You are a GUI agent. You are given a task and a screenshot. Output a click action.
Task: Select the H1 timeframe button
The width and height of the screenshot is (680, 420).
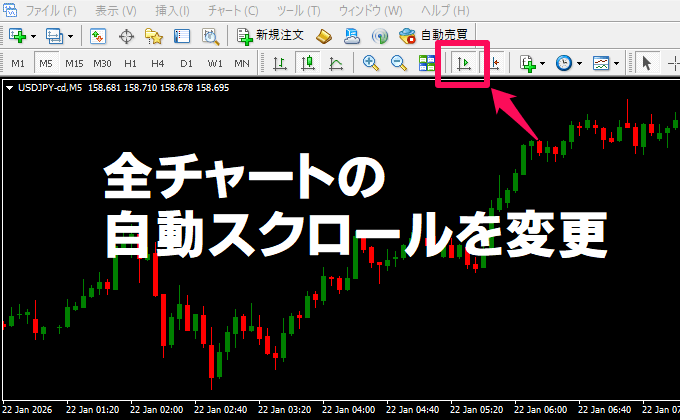tap(130, 63)
